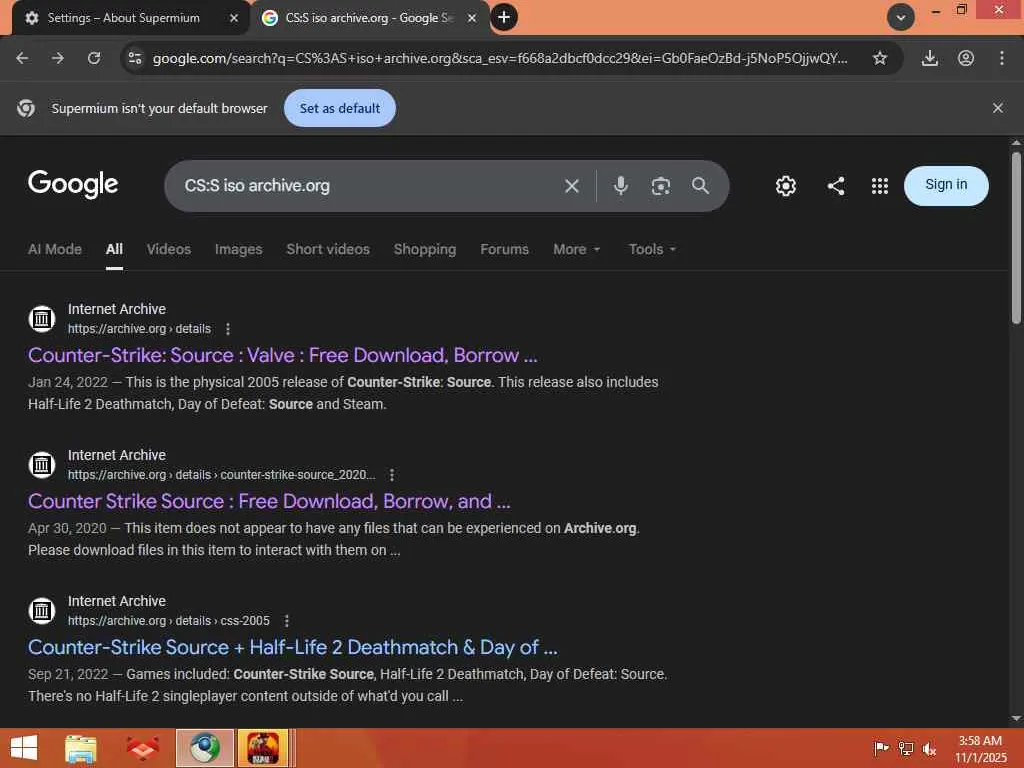Click the scrollbar down arrow
This screenshot has height=768, width=1024.
[1016, 719]
